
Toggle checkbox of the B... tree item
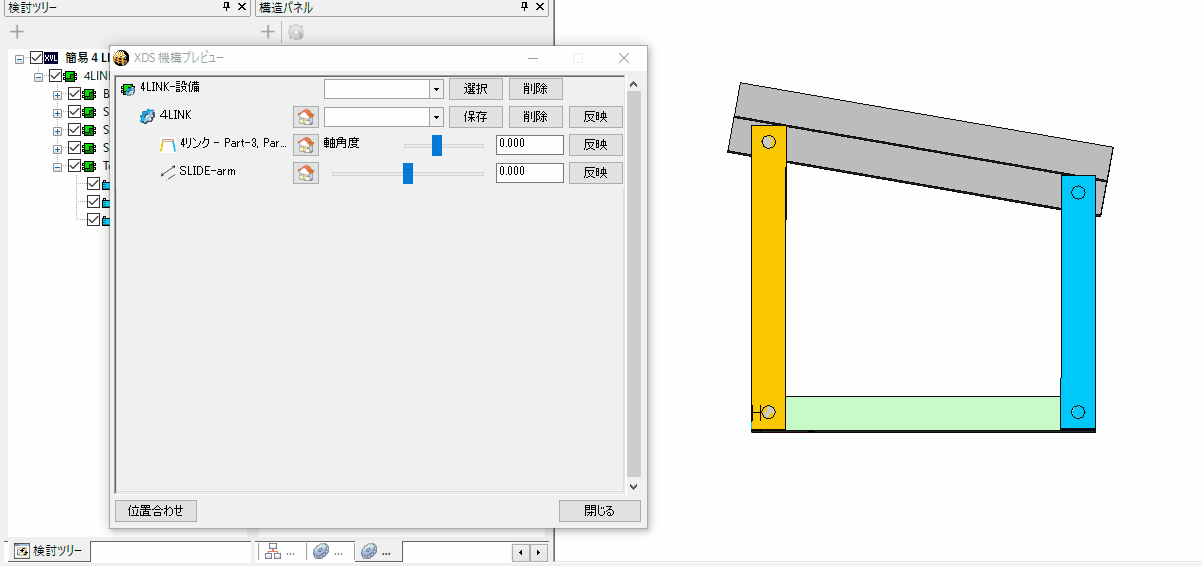[75, 95]
